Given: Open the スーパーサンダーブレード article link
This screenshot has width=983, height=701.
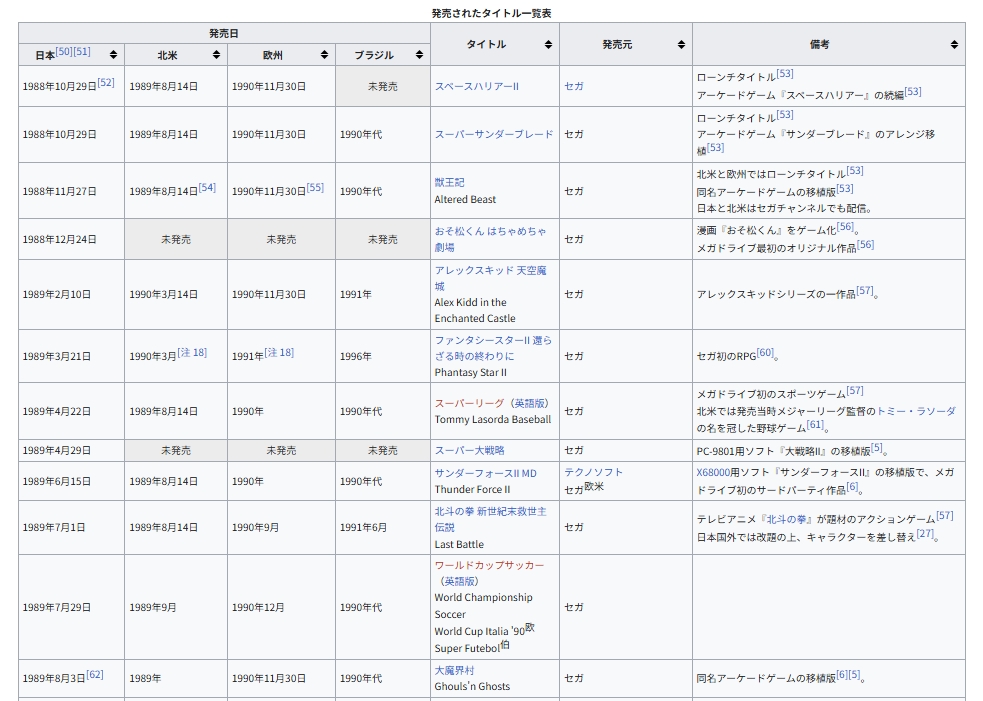Looking at the screenshot, I should [x=494, y=134].
